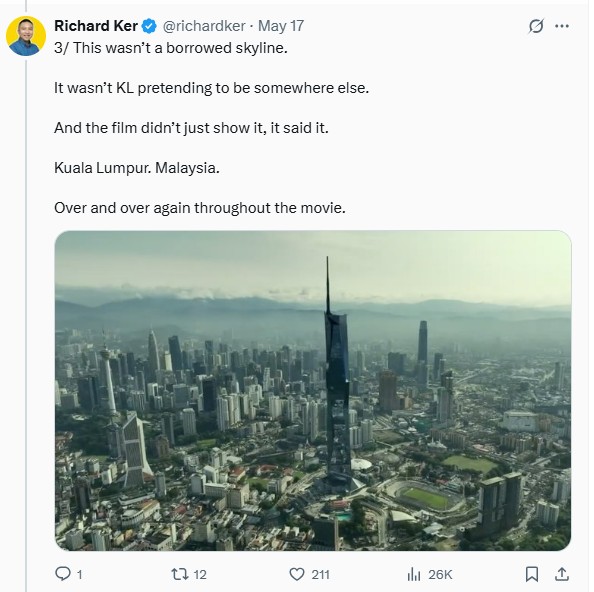Image resolution: width=594 pixels, height=592 pixels.
Task: Open the three-dot more options menu
Action: [562, 26]
